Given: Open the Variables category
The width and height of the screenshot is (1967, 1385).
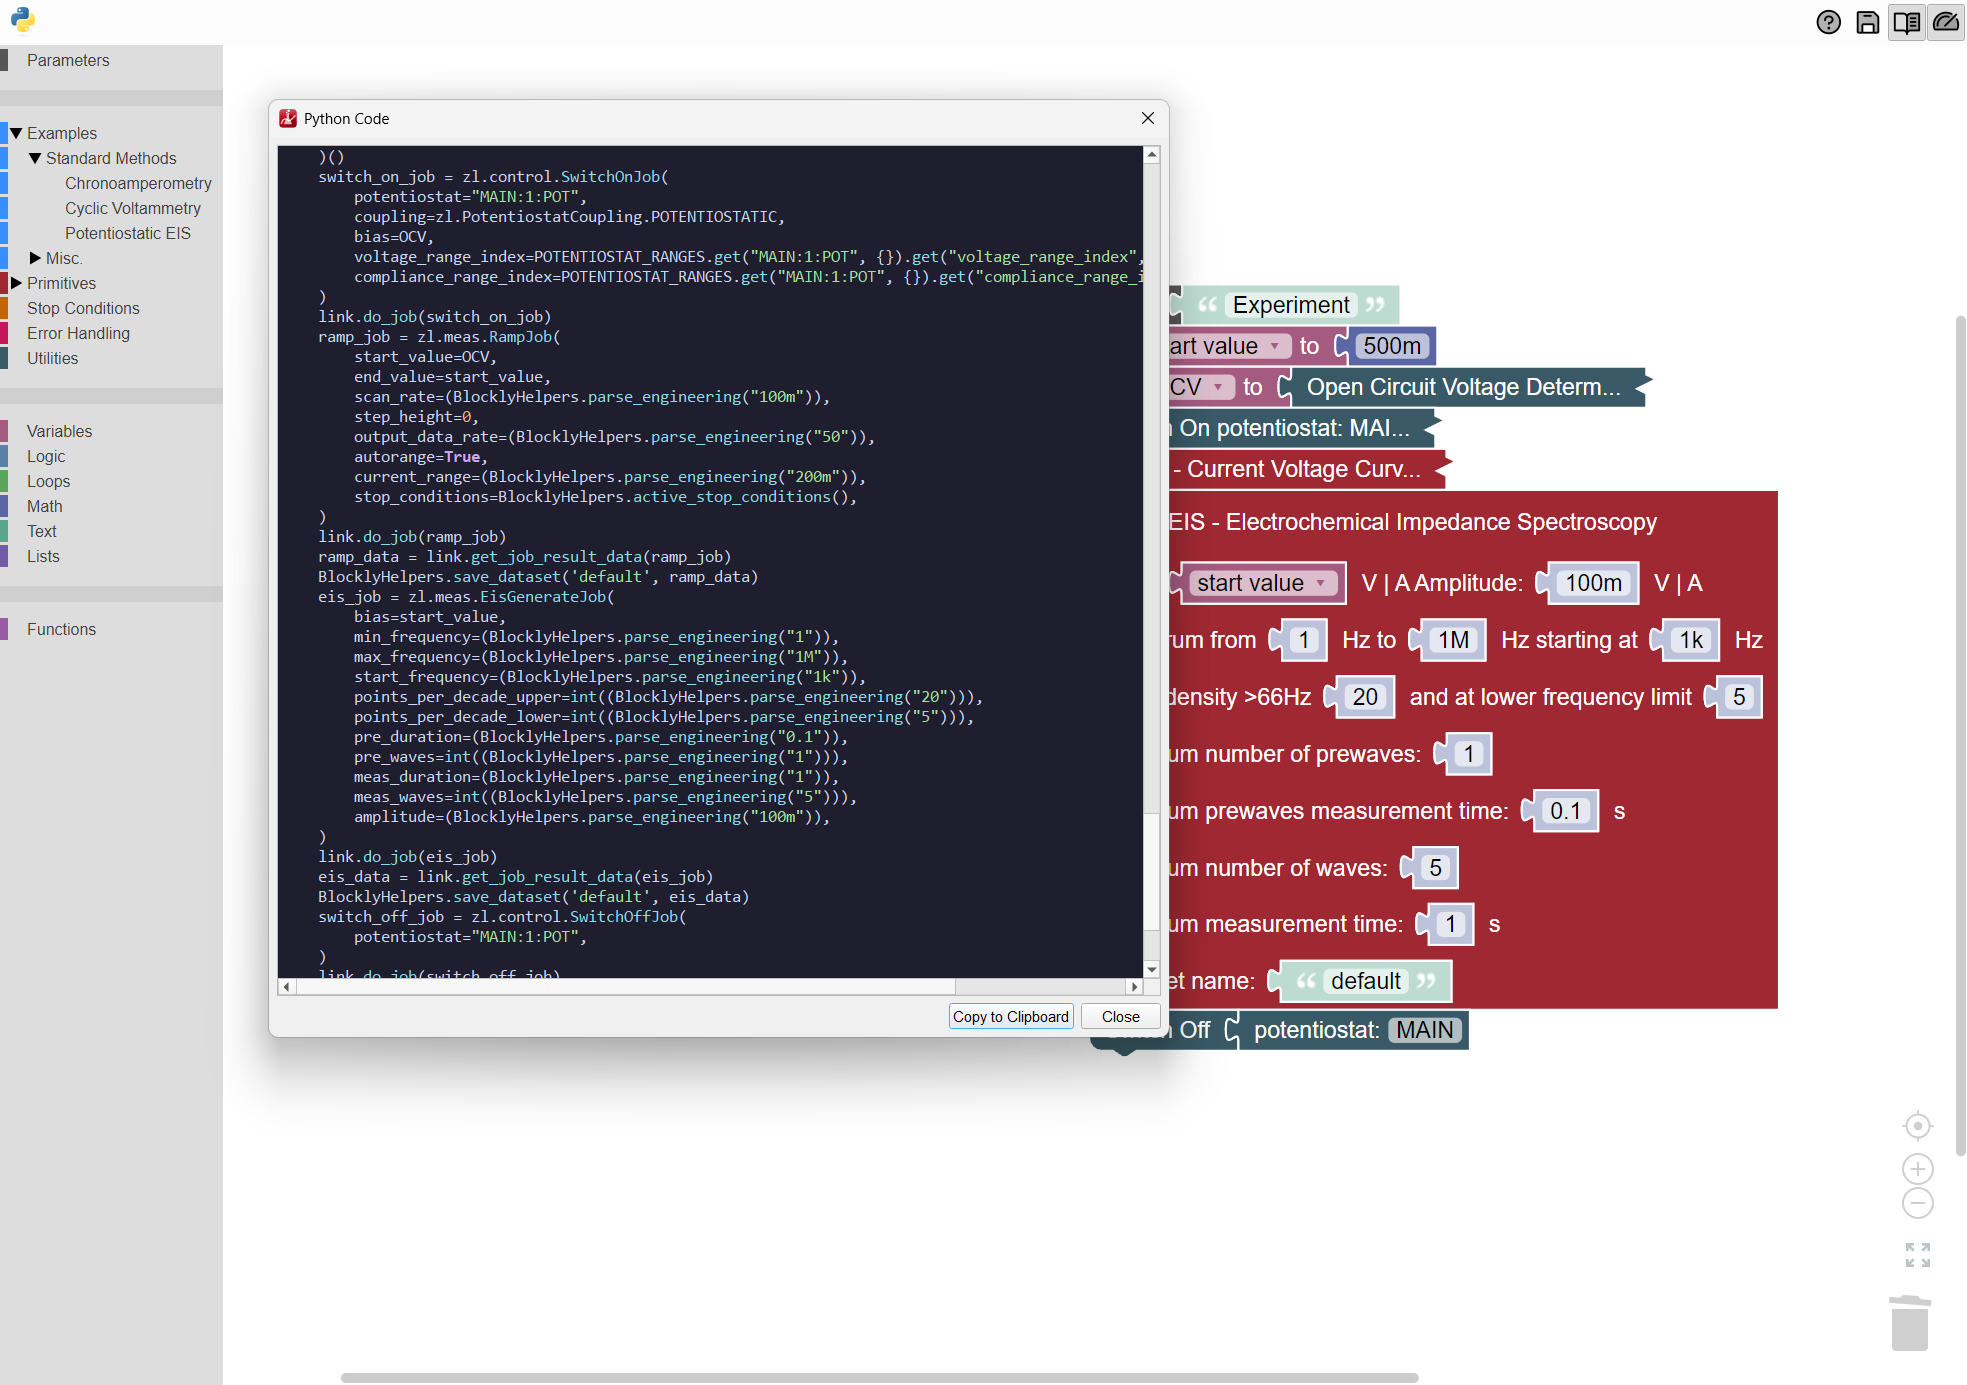Looking at the screenshot, I should (x=59, y=431).
